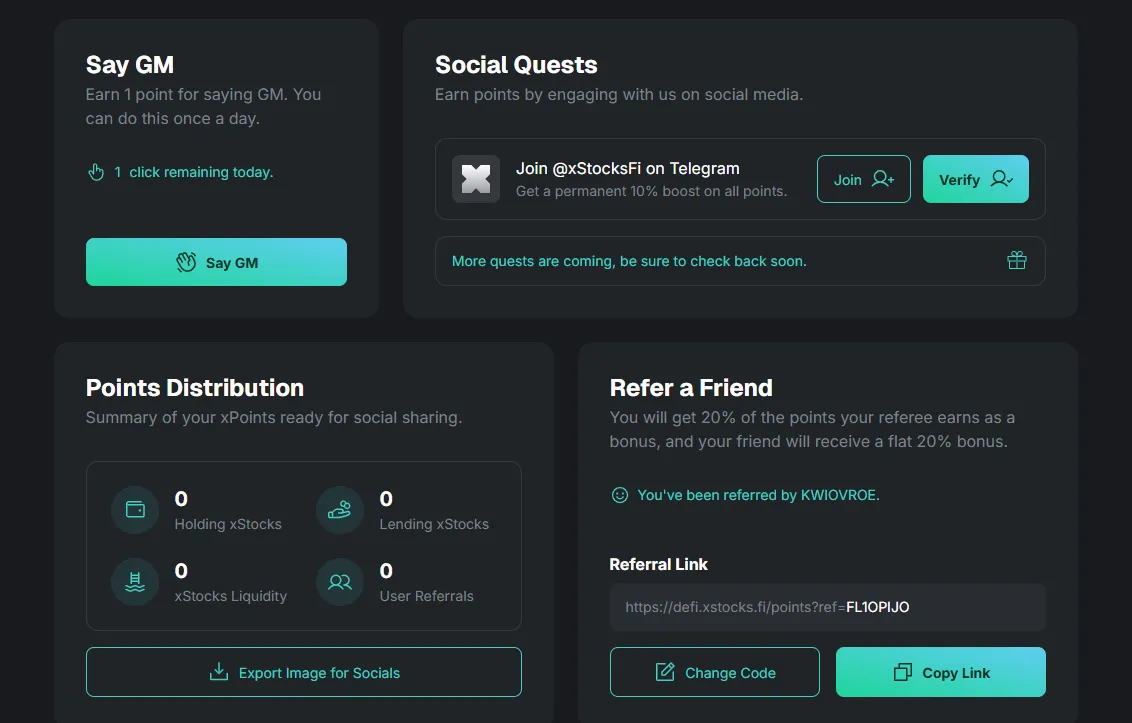Click the hand-coin icon for Lending xStocks
The width and height of the screenshot is (1132, 723).
click(340, 510)
